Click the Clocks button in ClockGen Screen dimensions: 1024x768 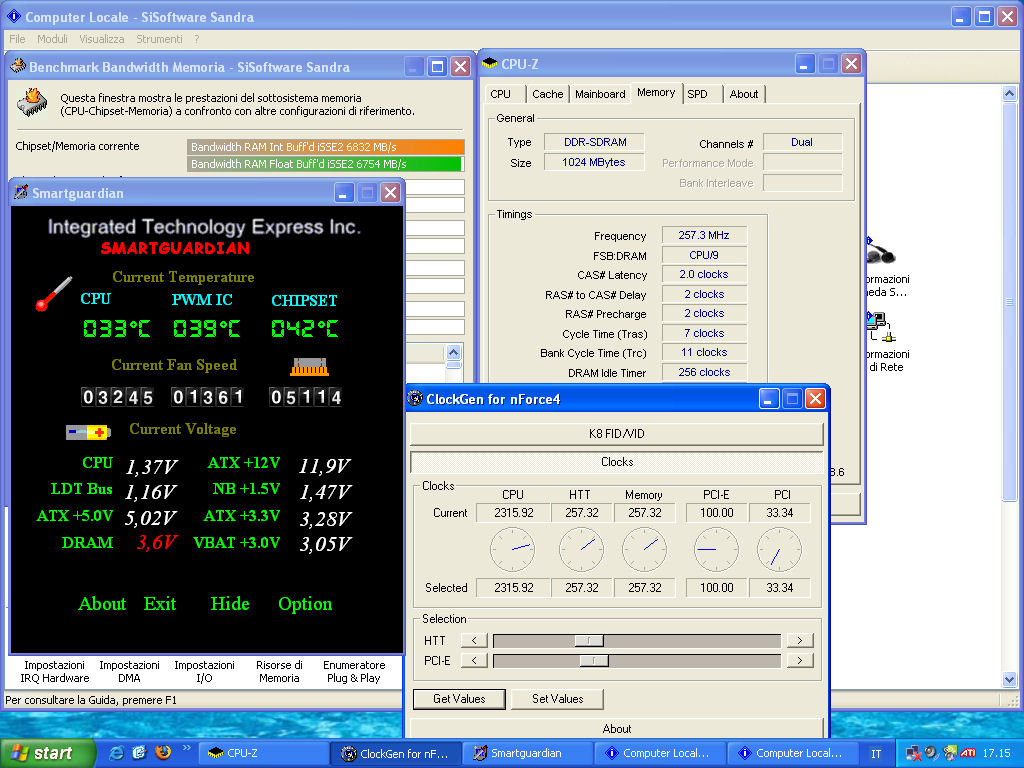(x=616, y=462)
